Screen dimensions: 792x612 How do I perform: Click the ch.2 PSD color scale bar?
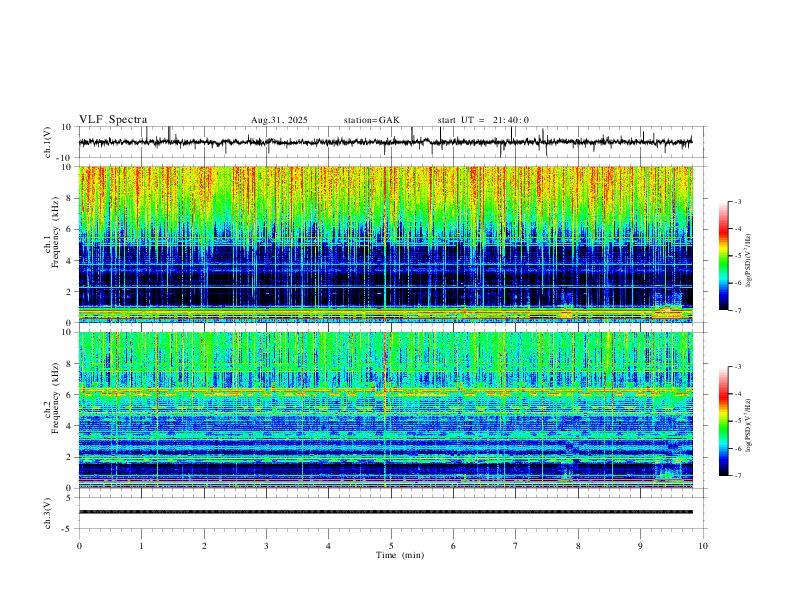pos(723,421)
